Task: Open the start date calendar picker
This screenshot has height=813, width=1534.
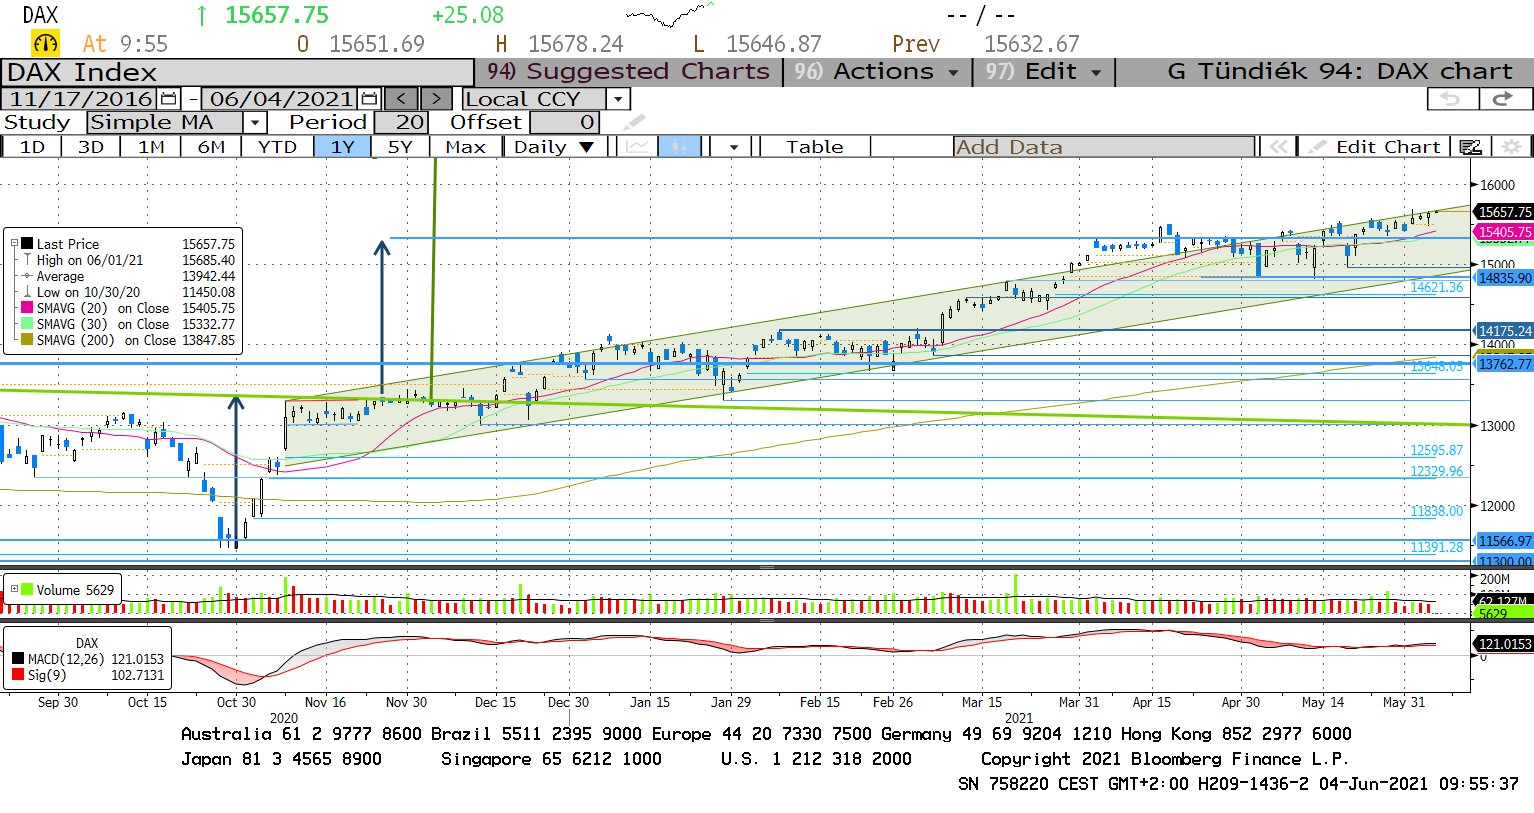Action: [x=168, y=99]
